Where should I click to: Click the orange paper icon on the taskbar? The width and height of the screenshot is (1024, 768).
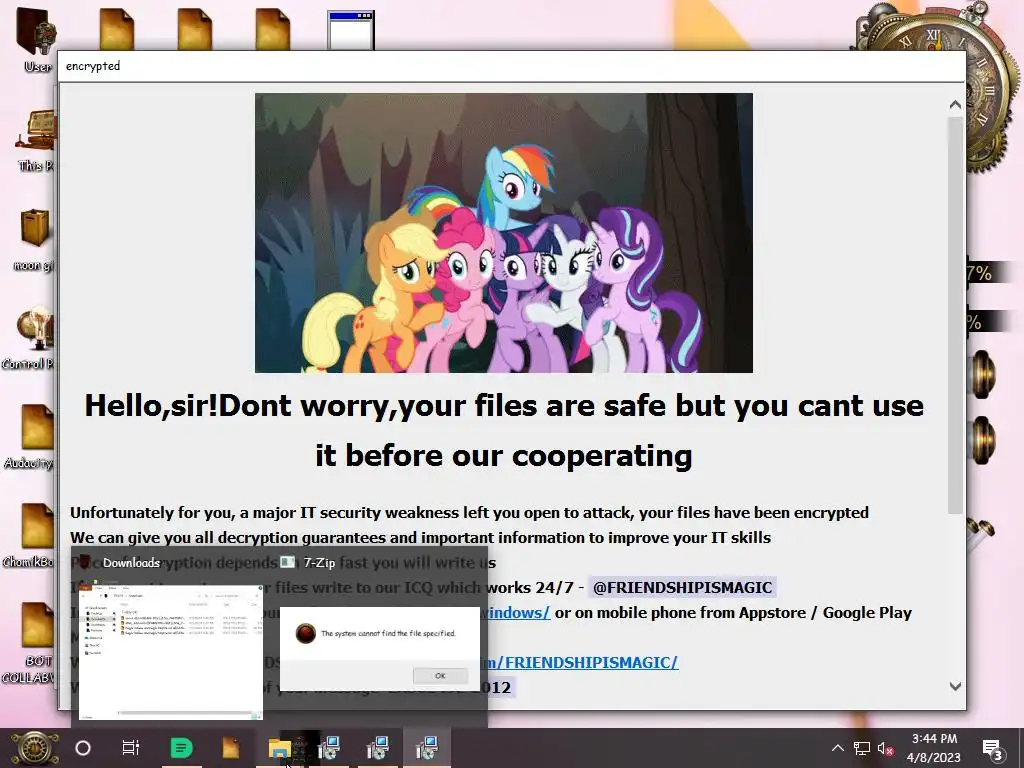point(230,748)
